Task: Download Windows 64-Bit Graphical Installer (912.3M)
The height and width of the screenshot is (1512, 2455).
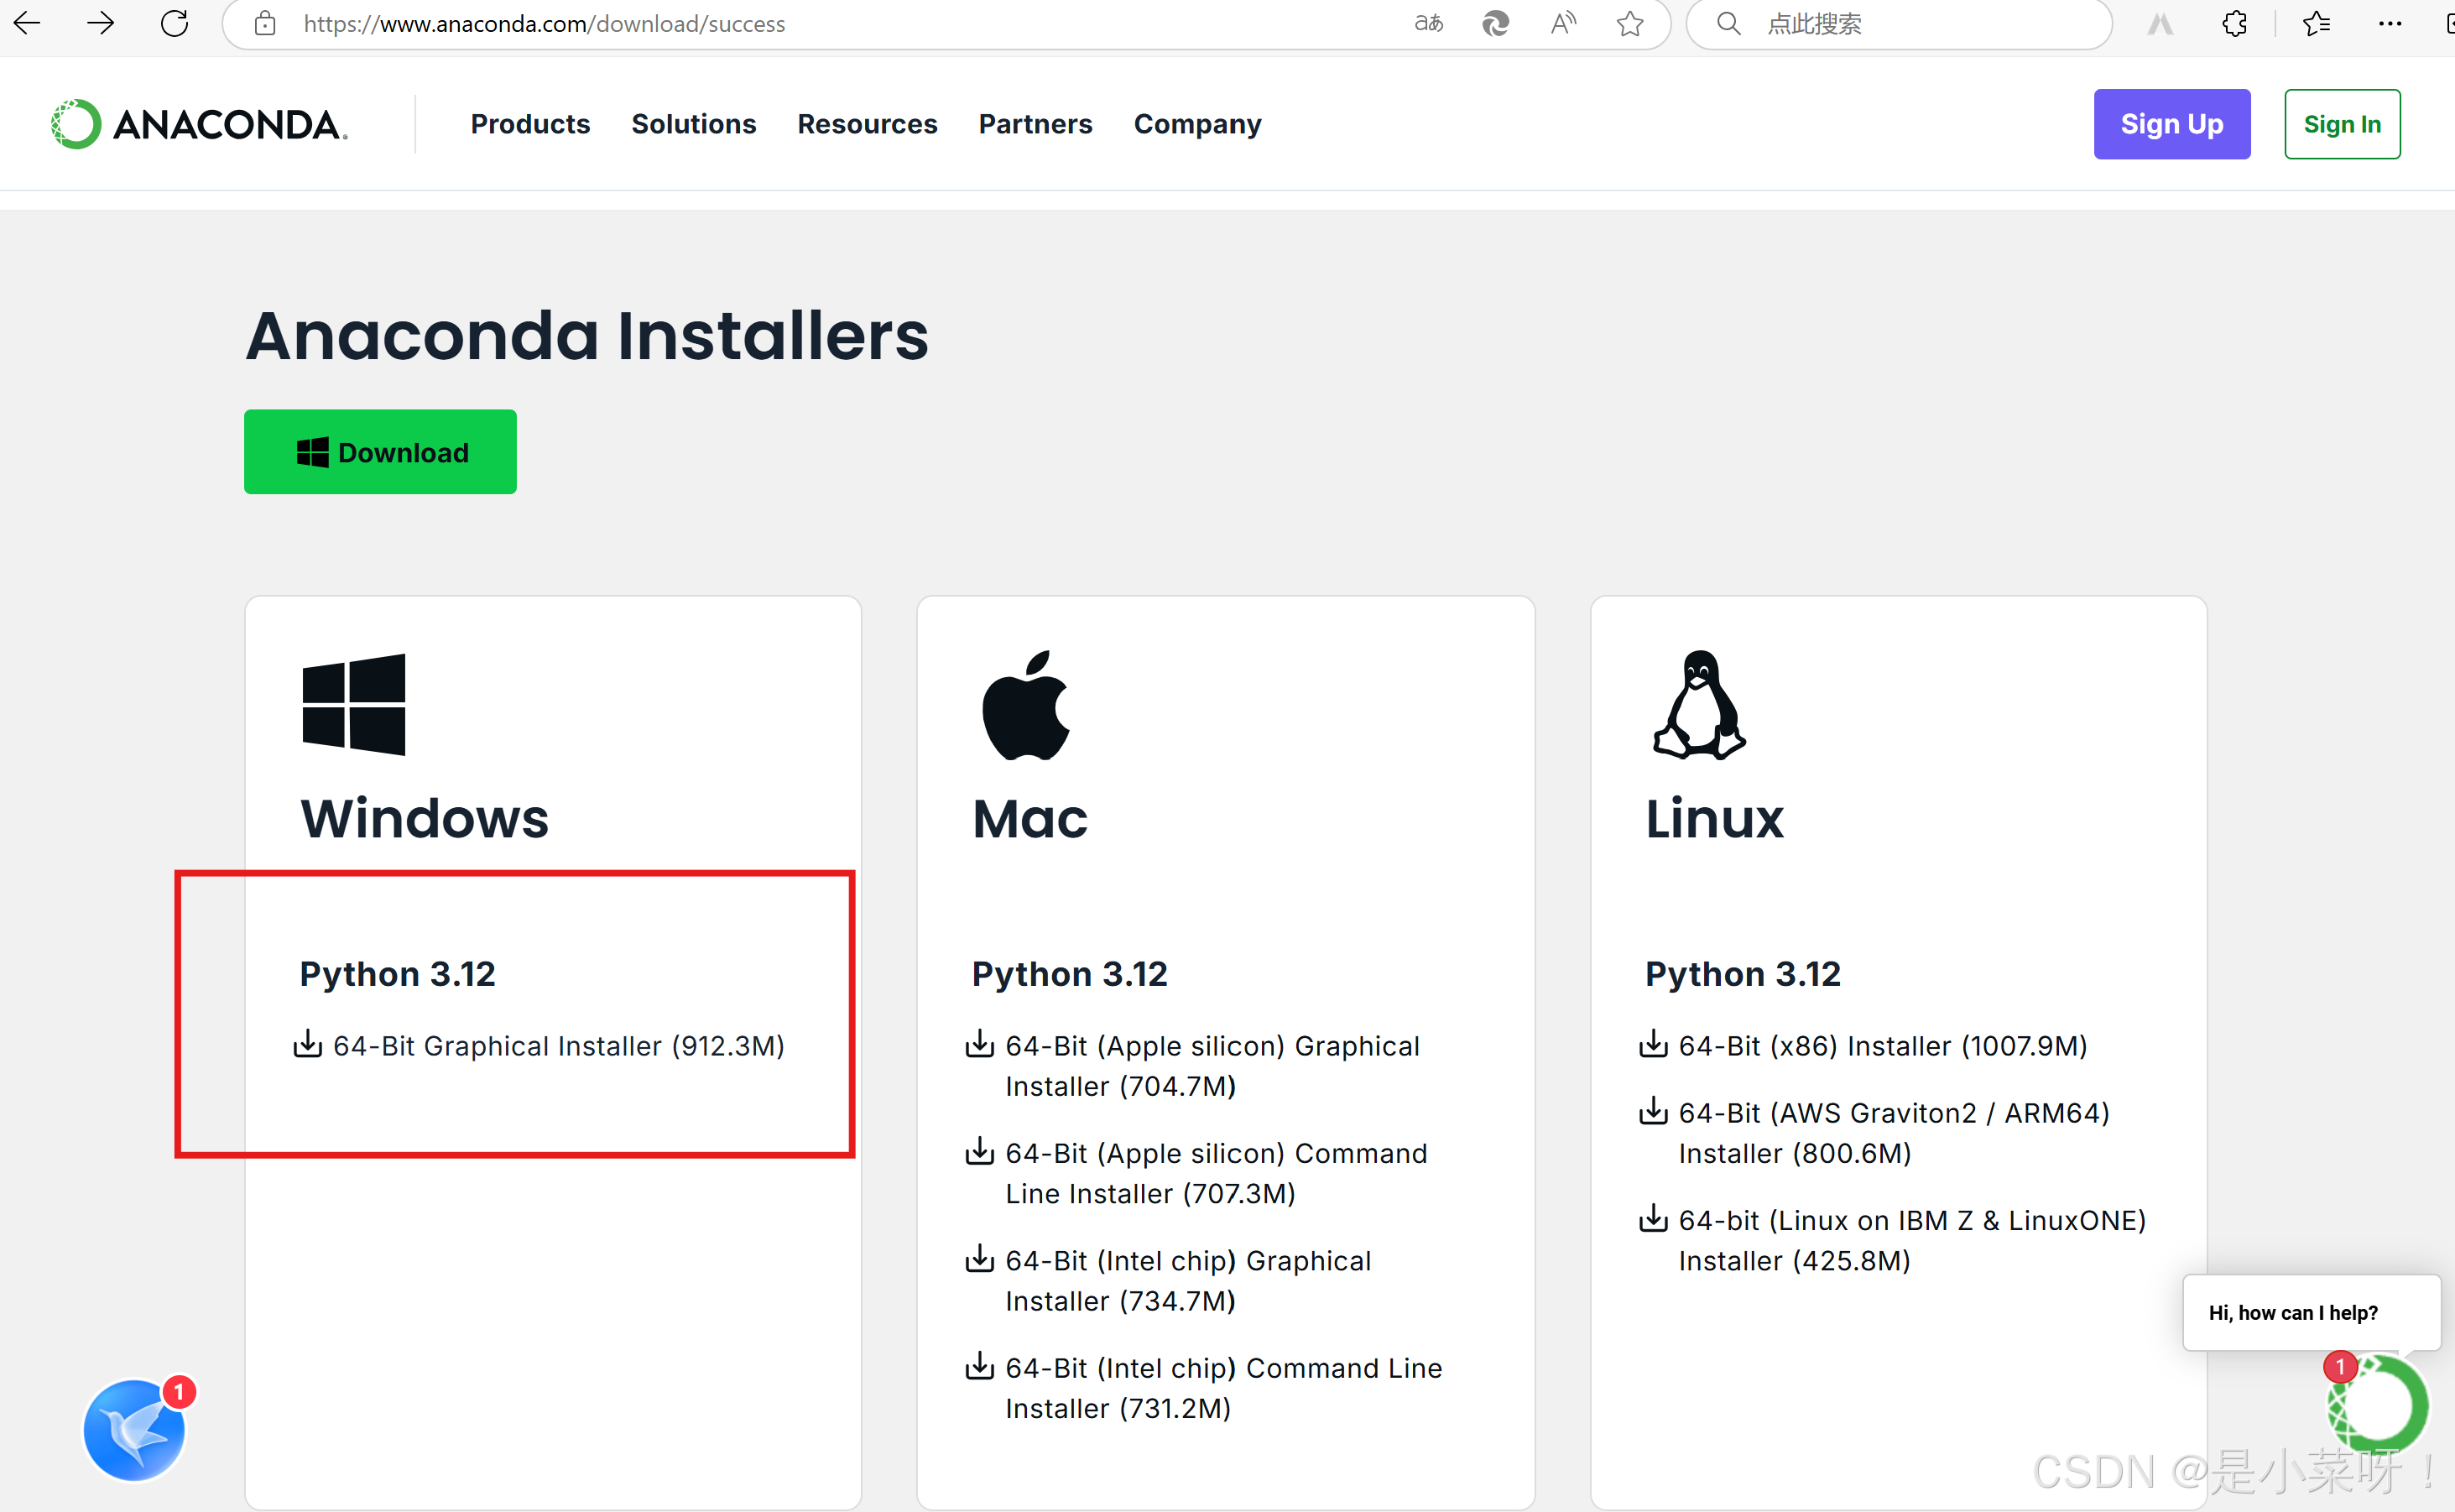Action: (558, 1046)
